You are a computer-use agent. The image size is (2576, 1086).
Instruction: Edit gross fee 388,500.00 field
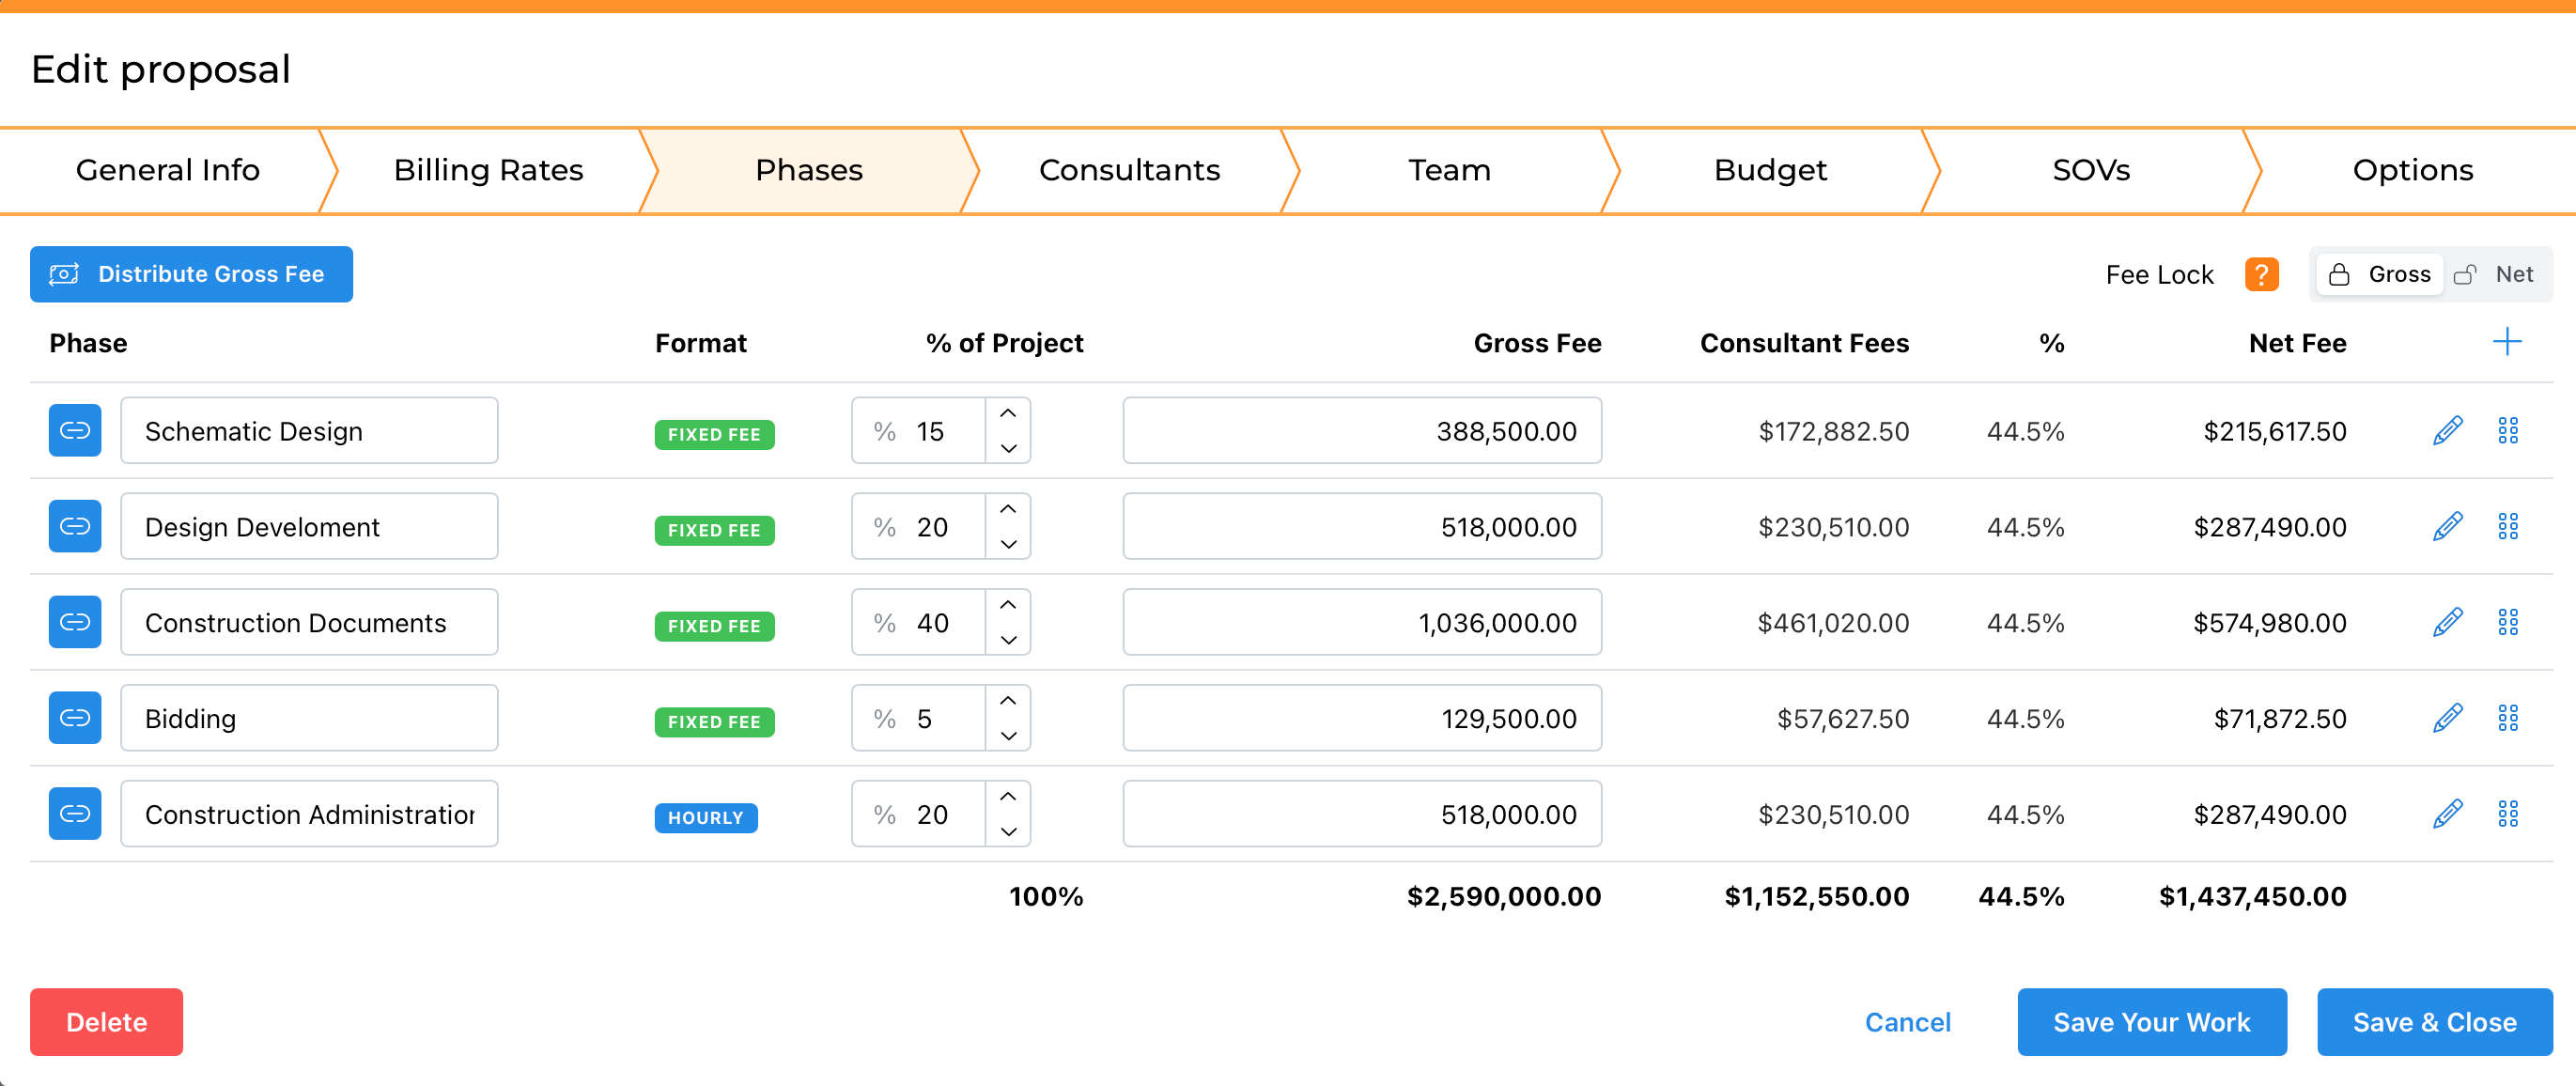pyautogui.click(x=1362, y=431)
